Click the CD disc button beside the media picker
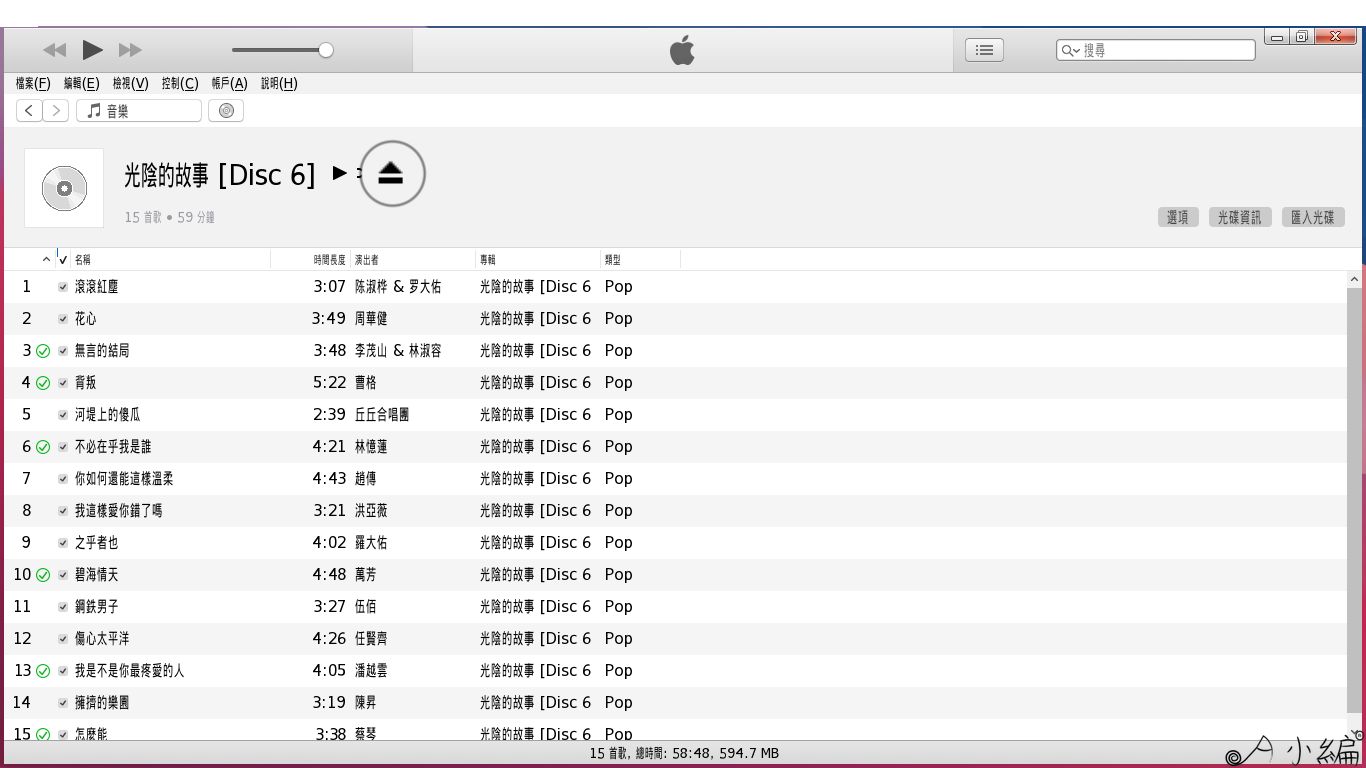 point(226,111)
